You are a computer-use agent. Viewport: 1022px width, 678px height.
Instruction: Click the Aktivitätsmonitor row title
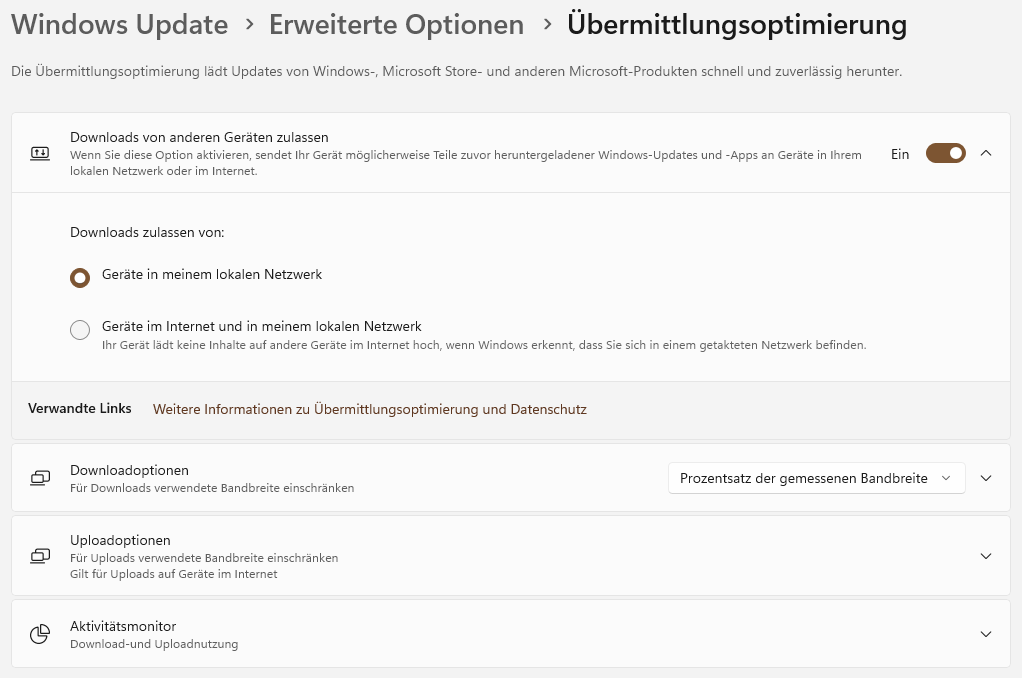click(123, 626)
